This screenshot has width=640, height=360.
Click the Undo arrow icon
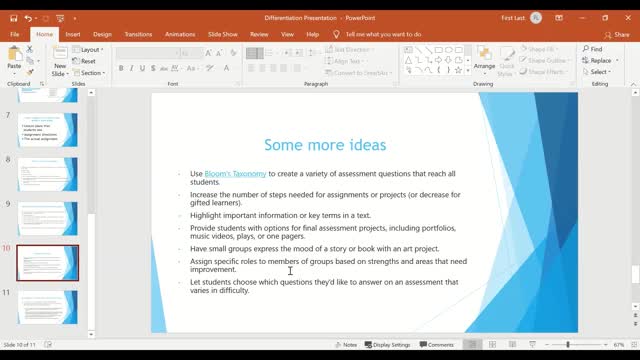(x=28, y=18)
